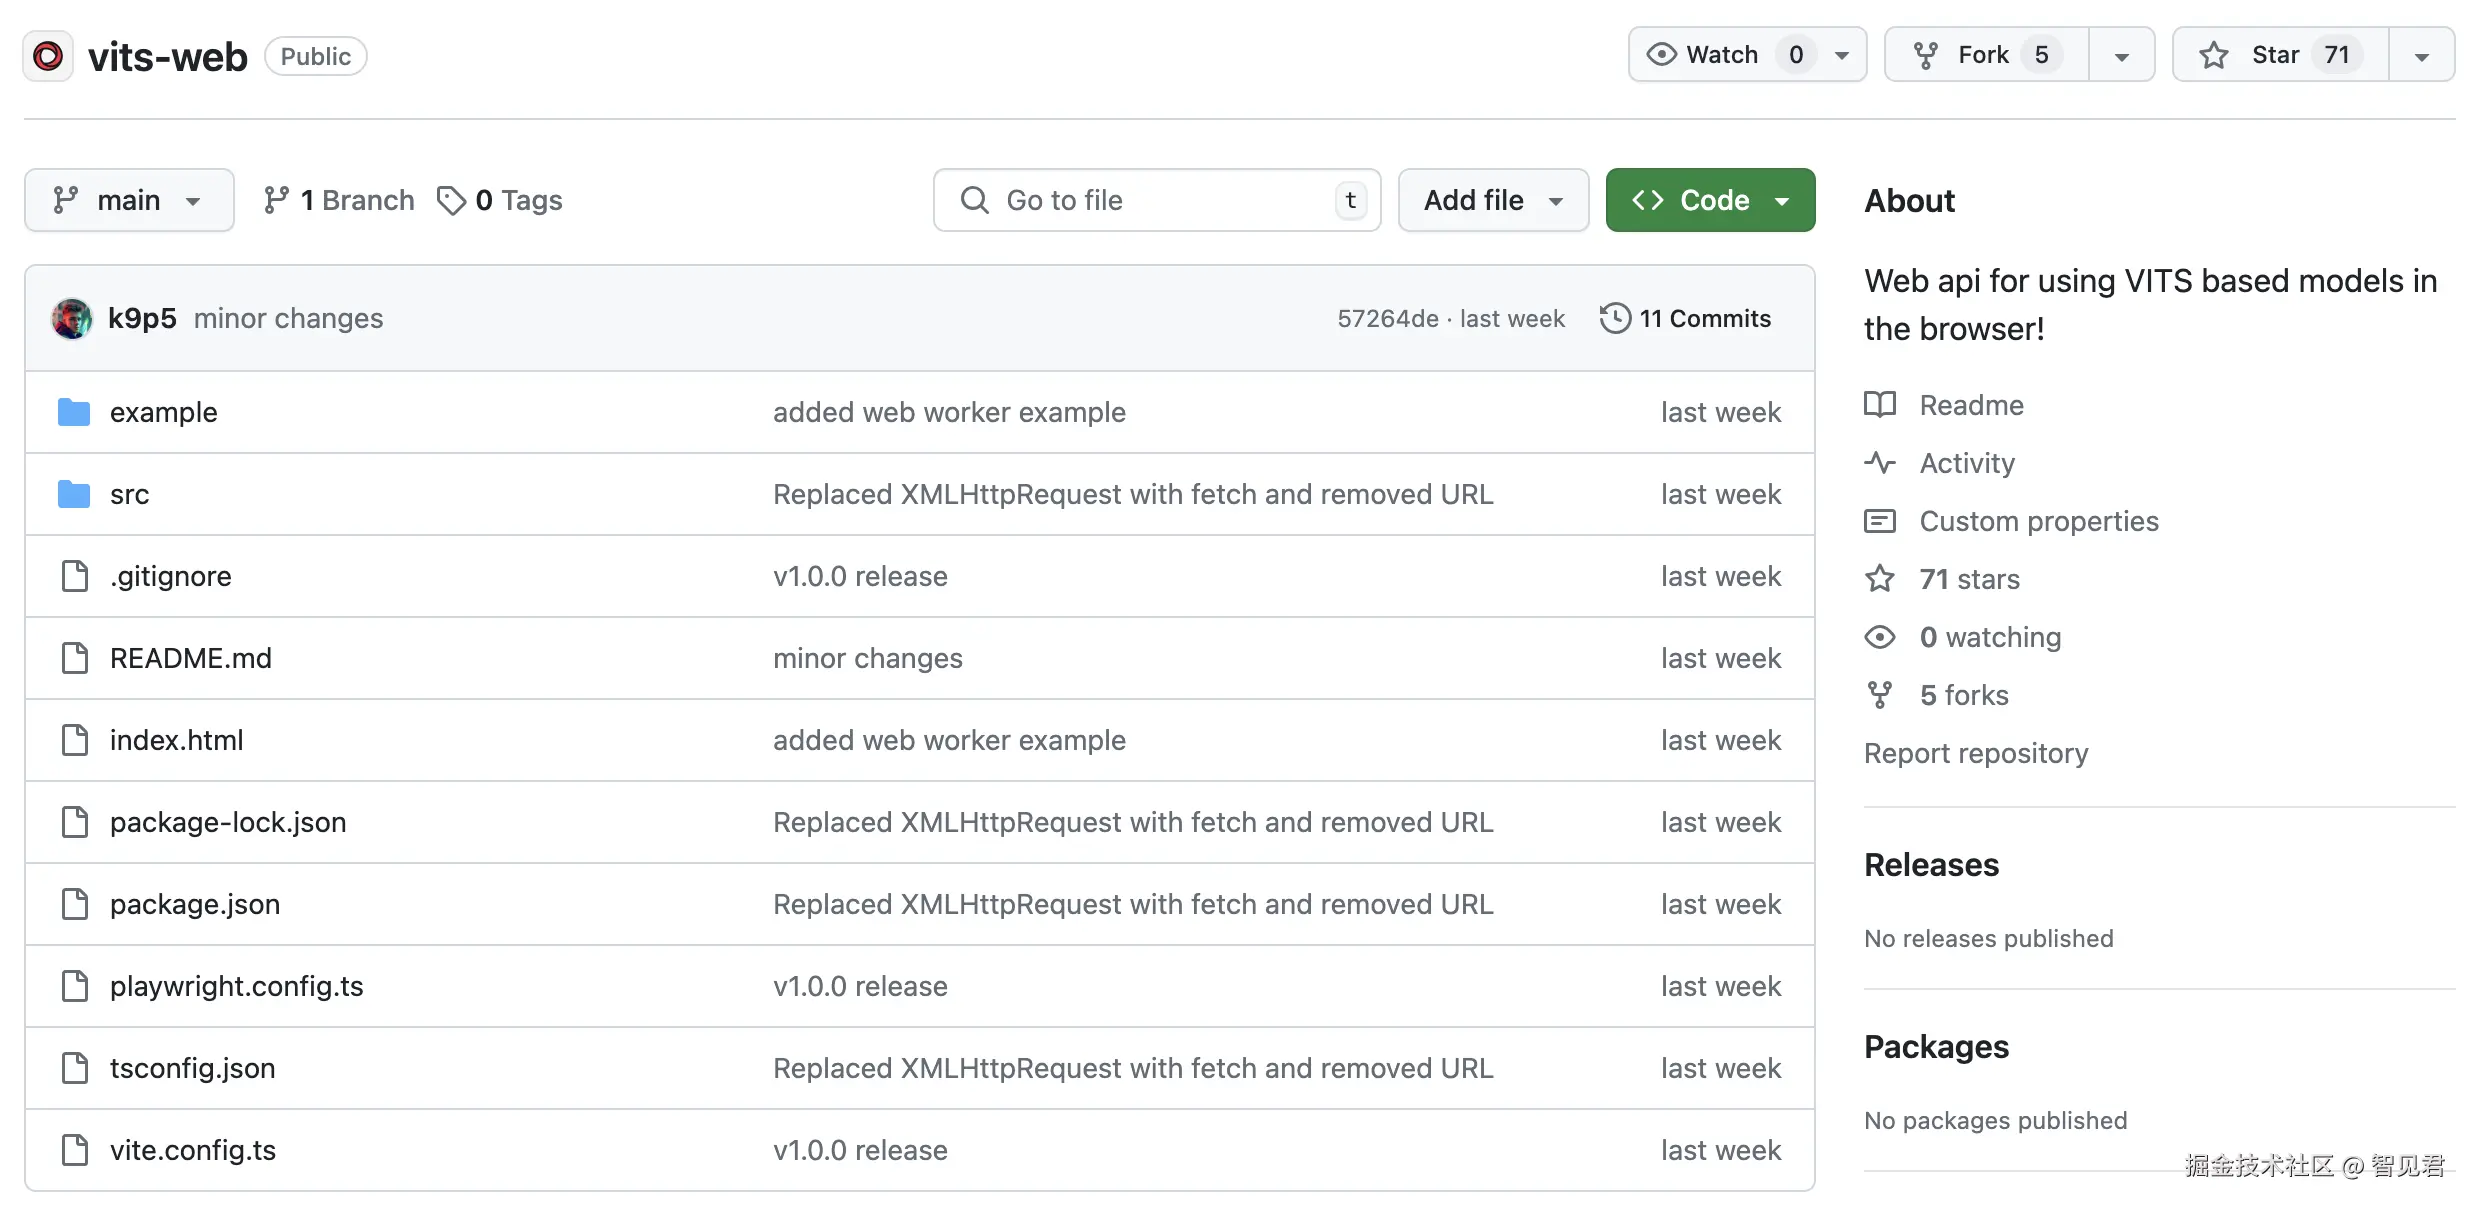Screen dimensions: 2476x1210
Task: Open the example folder
Action: (x=163, y=412)
